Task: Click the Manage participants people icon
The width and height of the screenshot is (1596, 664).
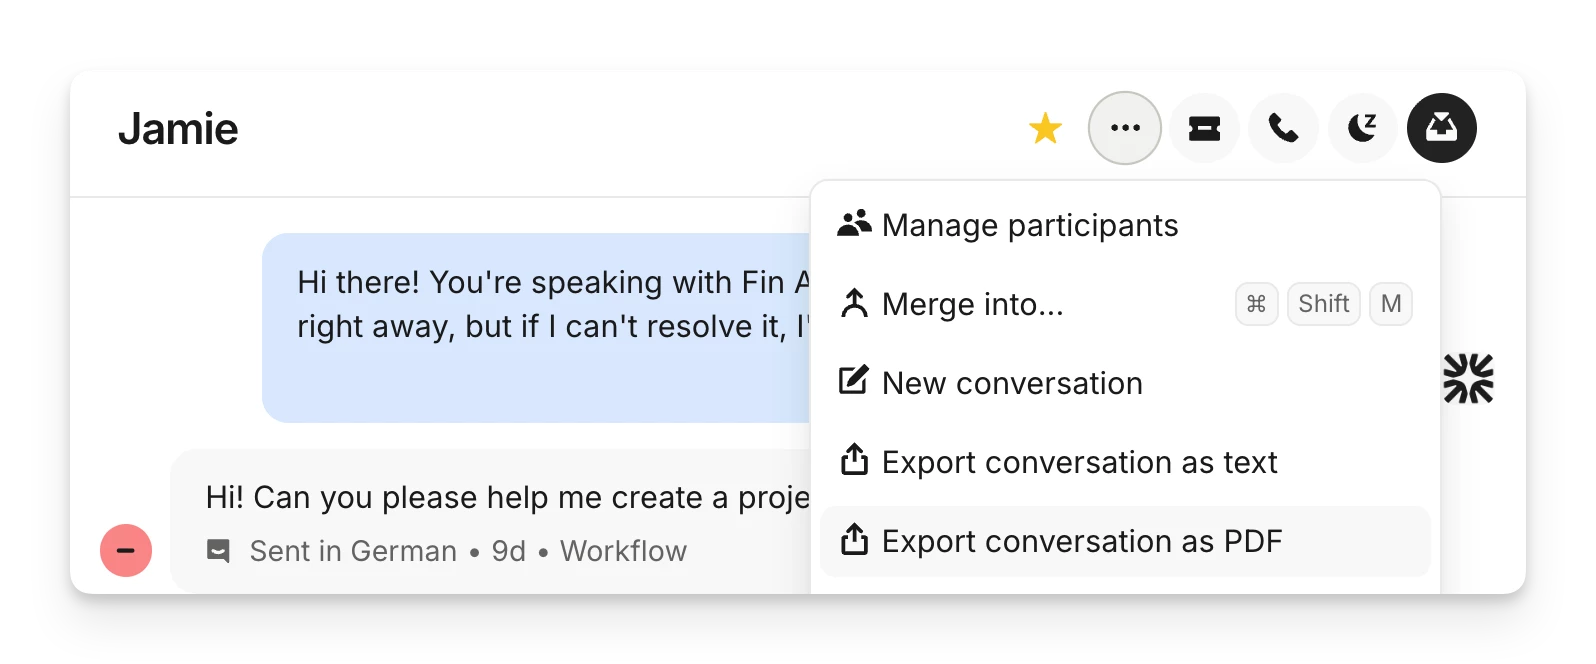Action: [854, 224]
